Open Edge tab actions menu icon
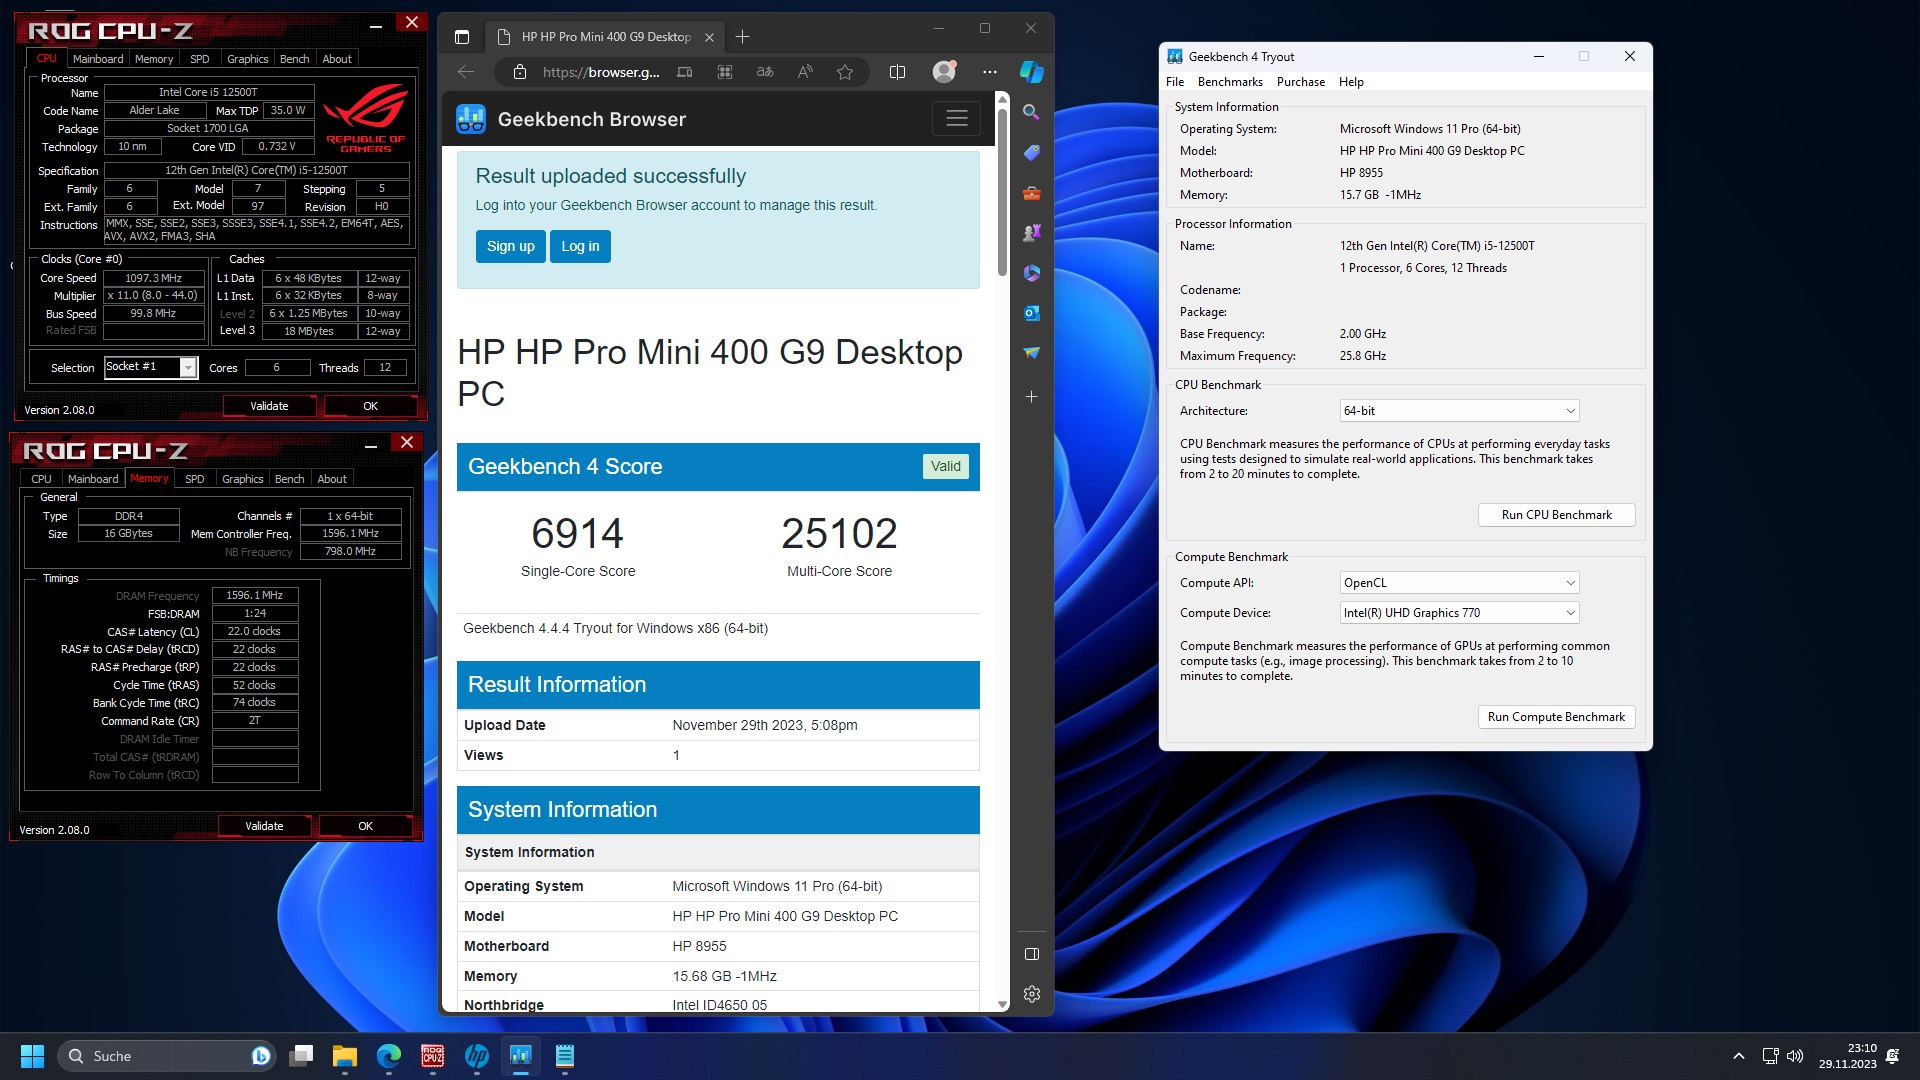The image size is (1920, 1080). pyautogui.click(x=462, y=37)
